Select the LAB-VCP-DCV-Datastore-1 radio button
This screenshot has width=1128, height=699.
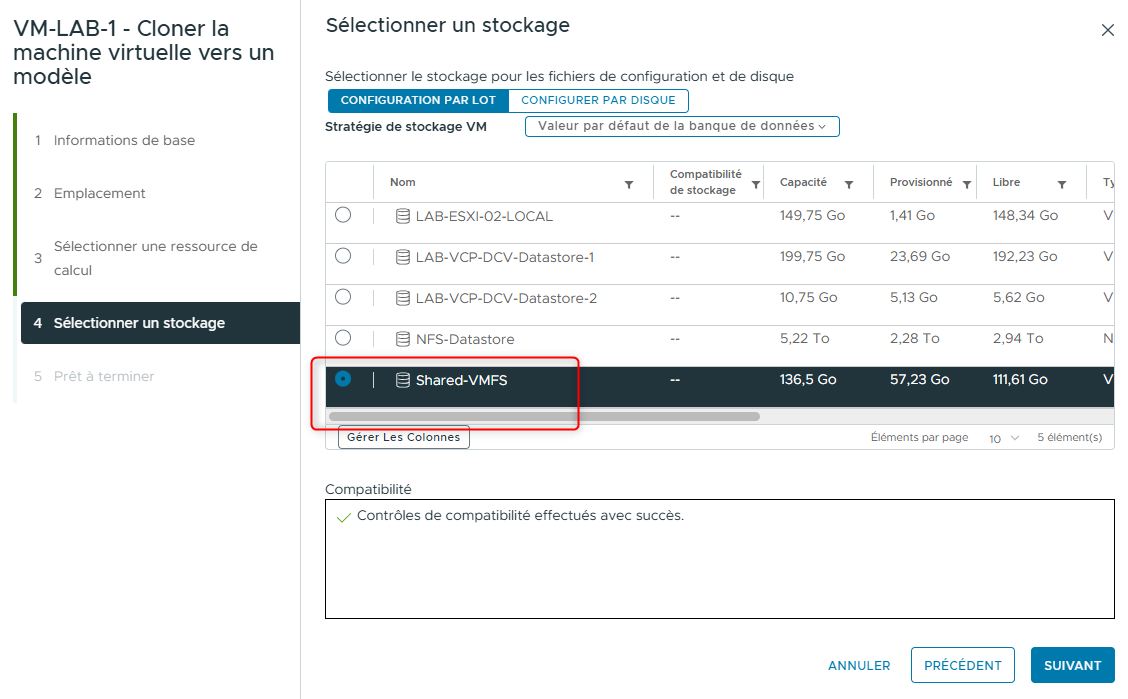coord(342,256)
